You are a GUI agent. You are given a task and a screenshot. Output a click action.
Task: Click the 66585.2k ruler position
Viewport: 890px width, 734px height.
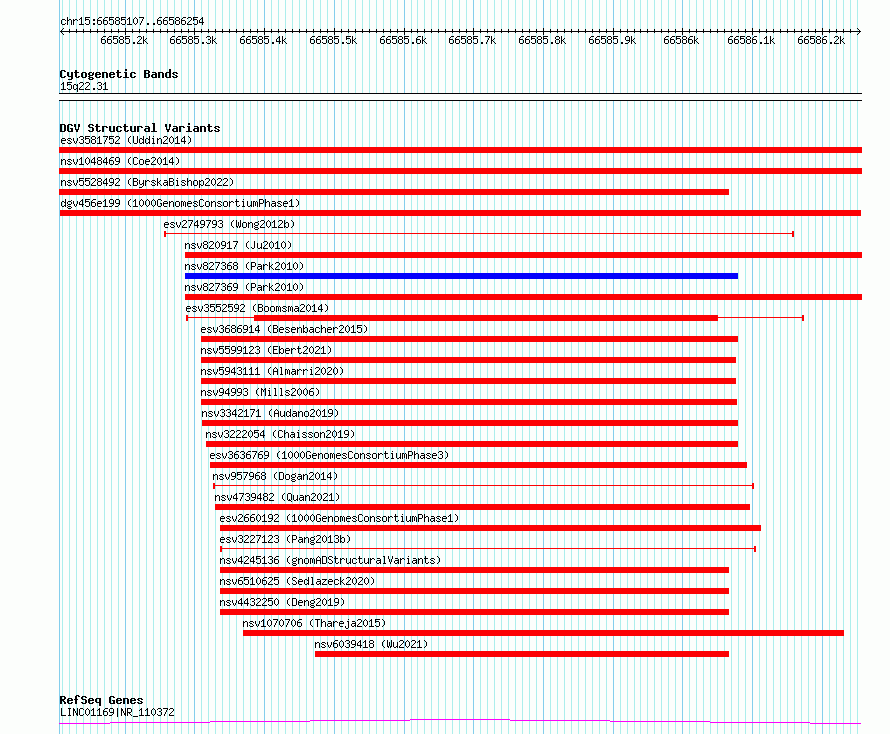pos(124,41)
